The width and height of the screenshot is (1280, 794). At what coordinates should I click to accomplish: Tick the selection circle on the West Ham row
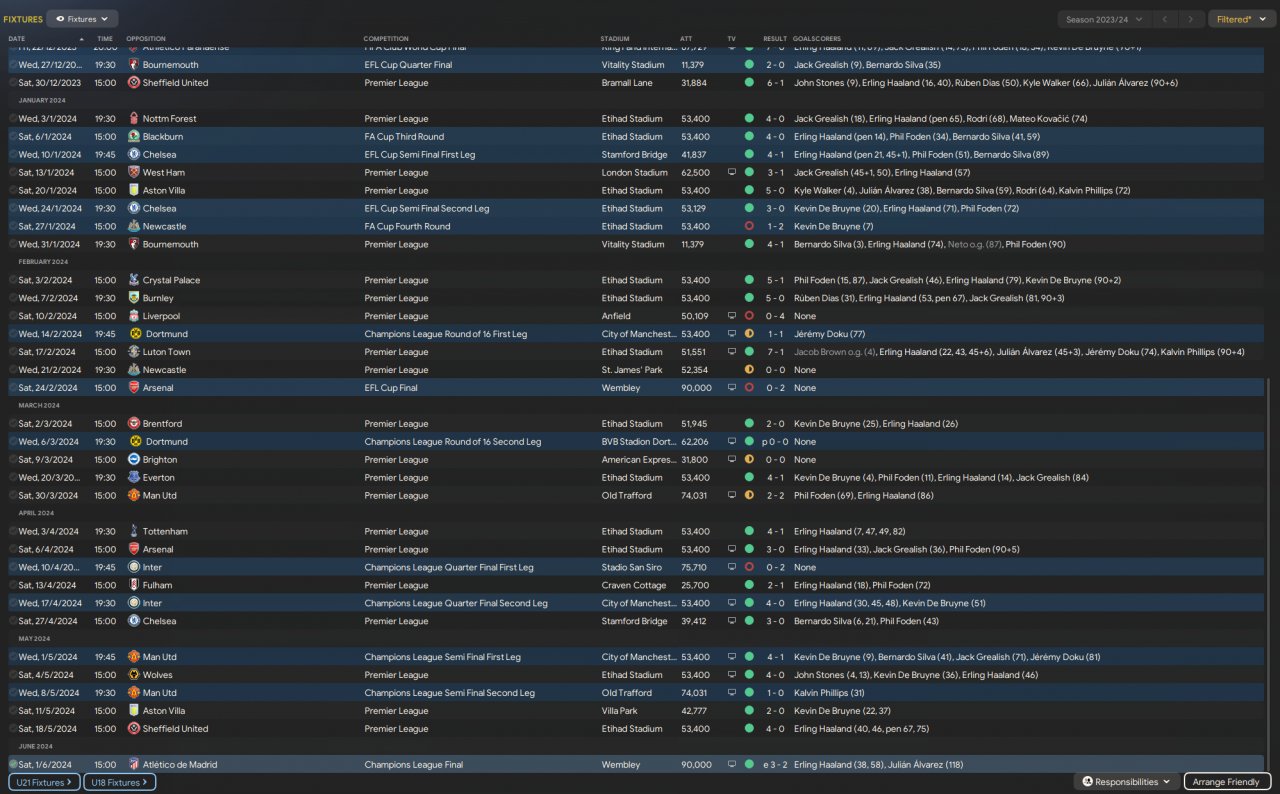click(13, 173)
